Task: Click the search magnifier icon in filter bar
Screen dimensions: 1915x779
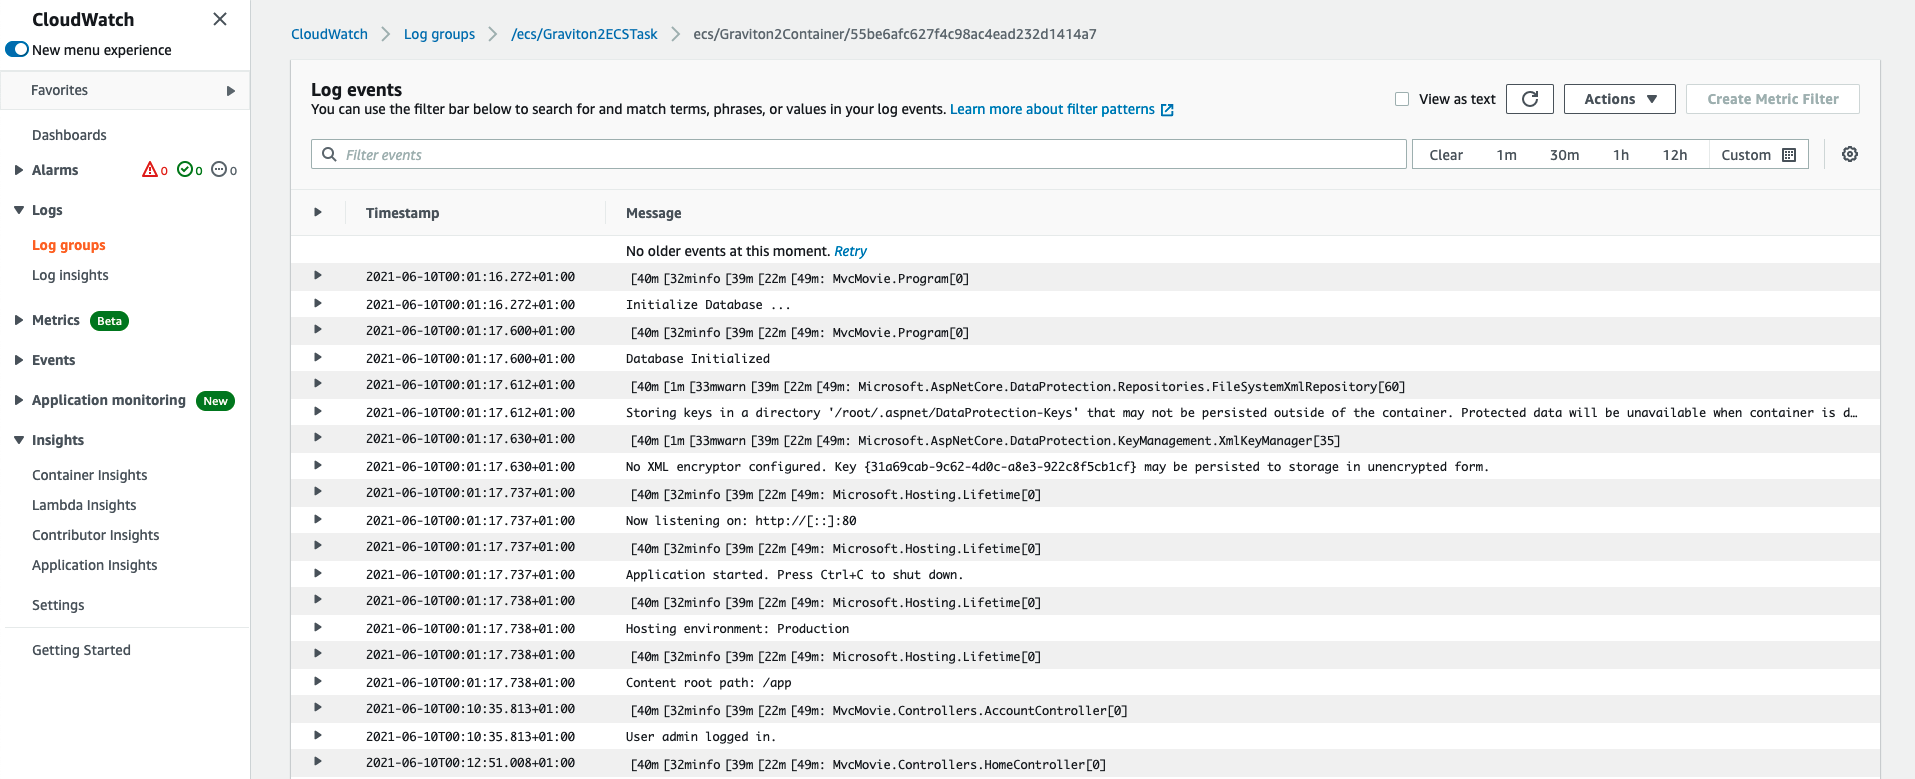Action: pos(329,155)
